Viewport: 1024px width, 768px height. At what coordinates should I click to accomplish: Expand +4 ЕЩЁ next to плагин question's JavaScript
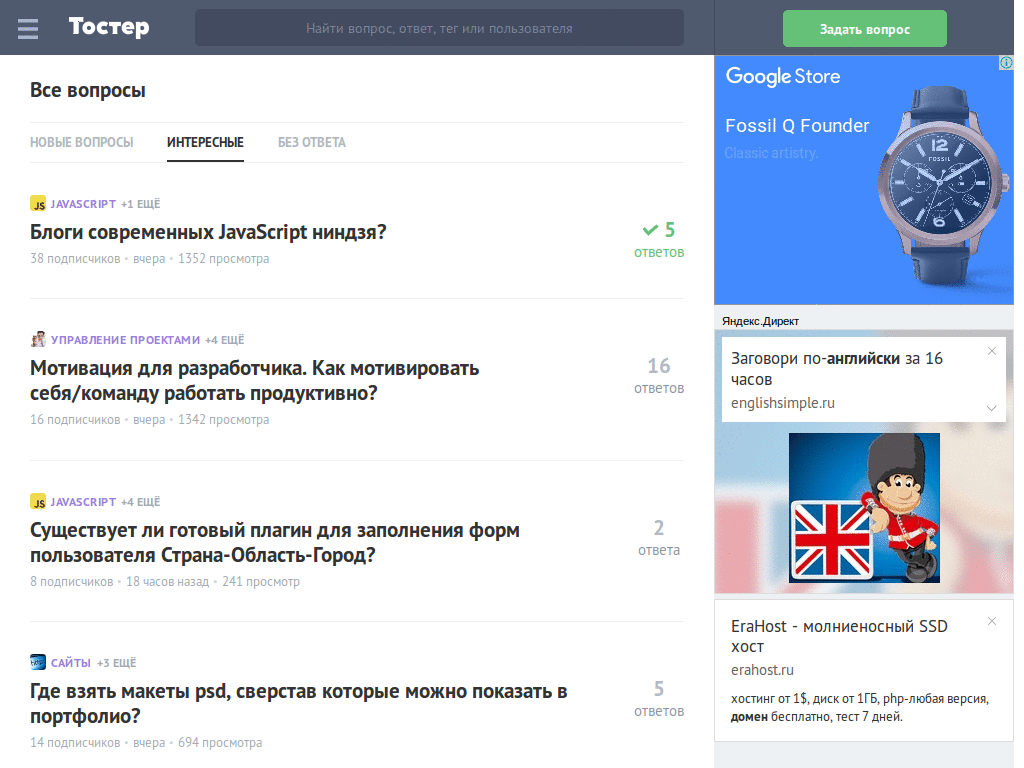[140, 502]
